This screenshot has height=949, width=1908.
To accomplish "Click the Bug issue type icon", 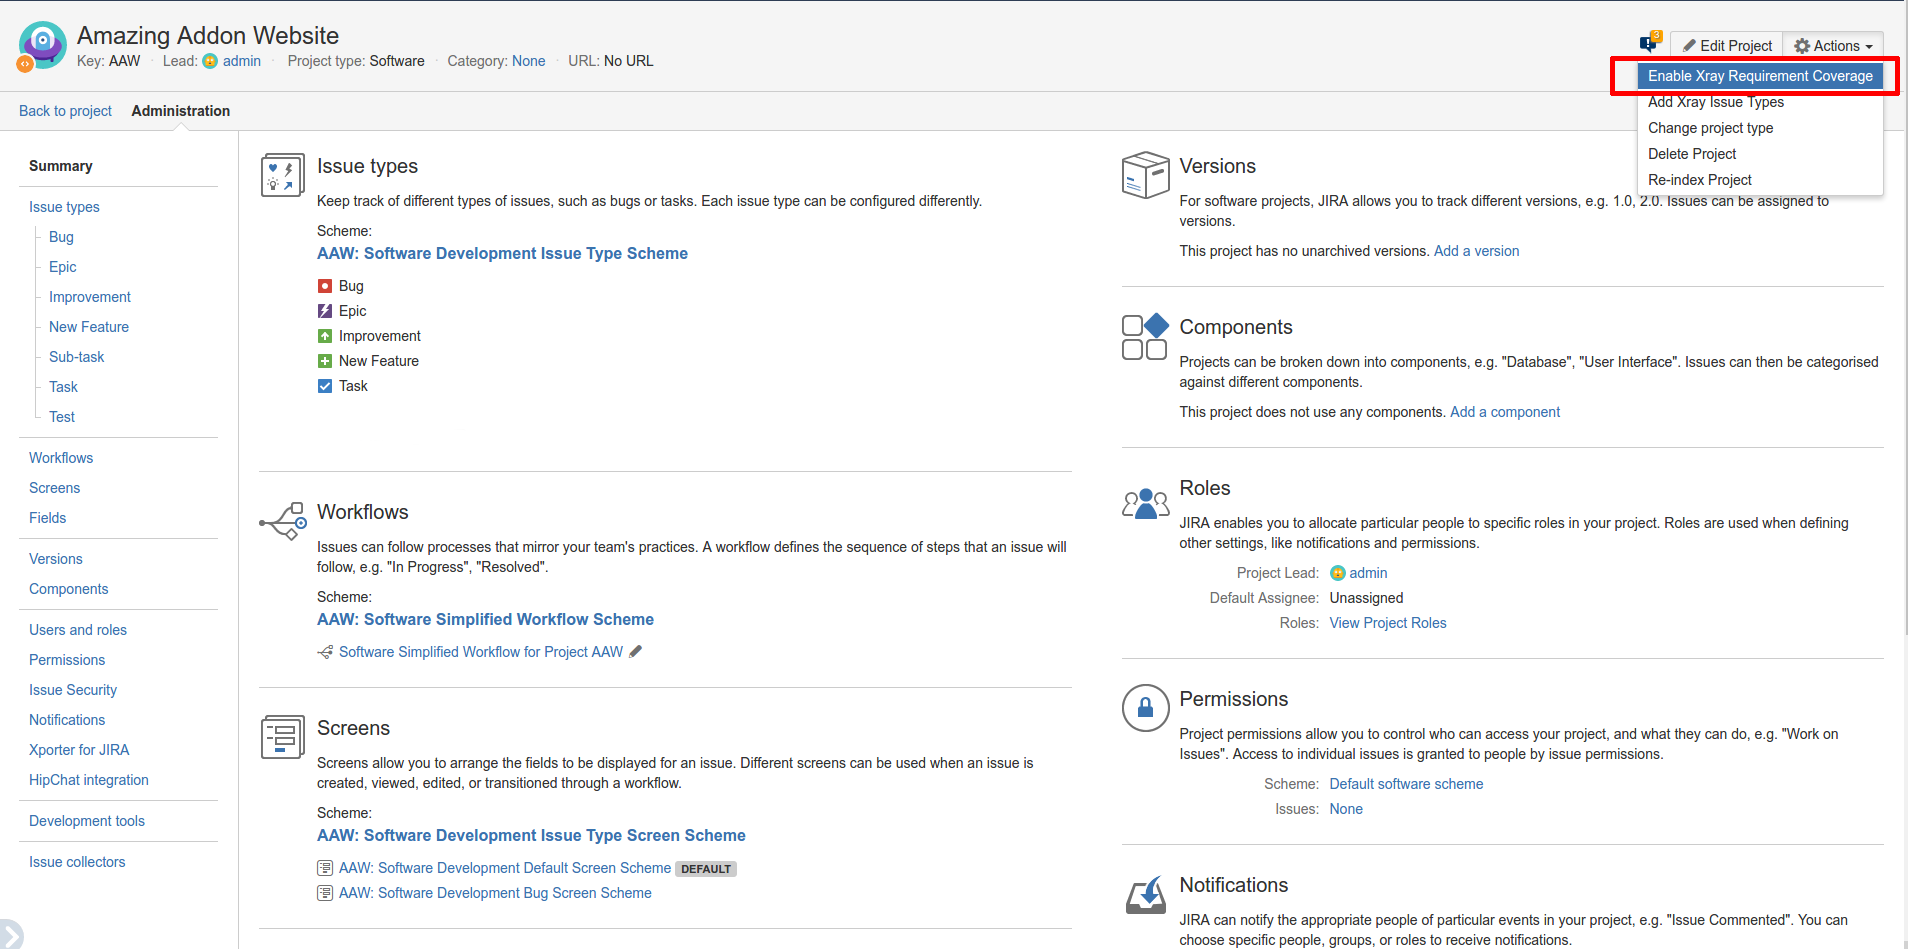I will point(325,286).
